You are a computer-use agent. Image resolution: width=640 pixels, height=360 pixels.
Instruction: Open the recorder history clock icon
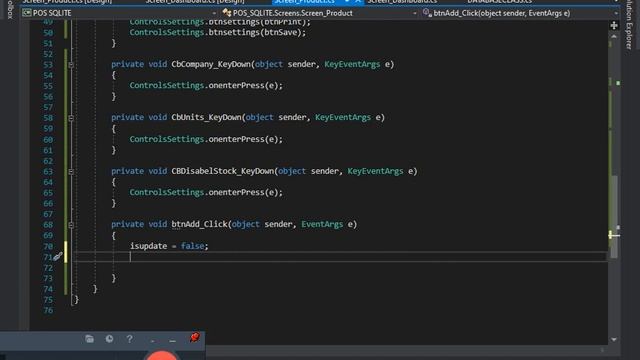(x=109, y=339)
